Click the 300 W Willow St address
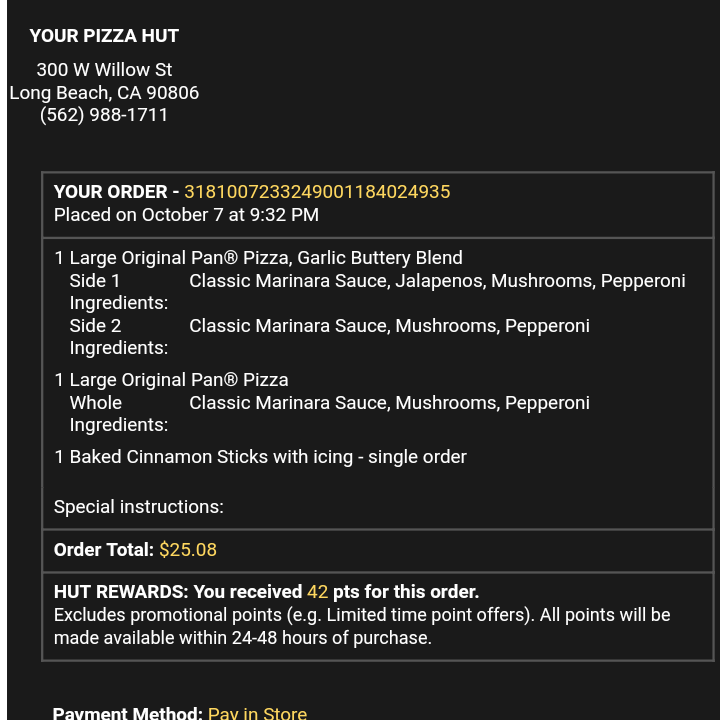Image resolution: width=720 pixels, height=720 pixels. (x=104, y=70)
